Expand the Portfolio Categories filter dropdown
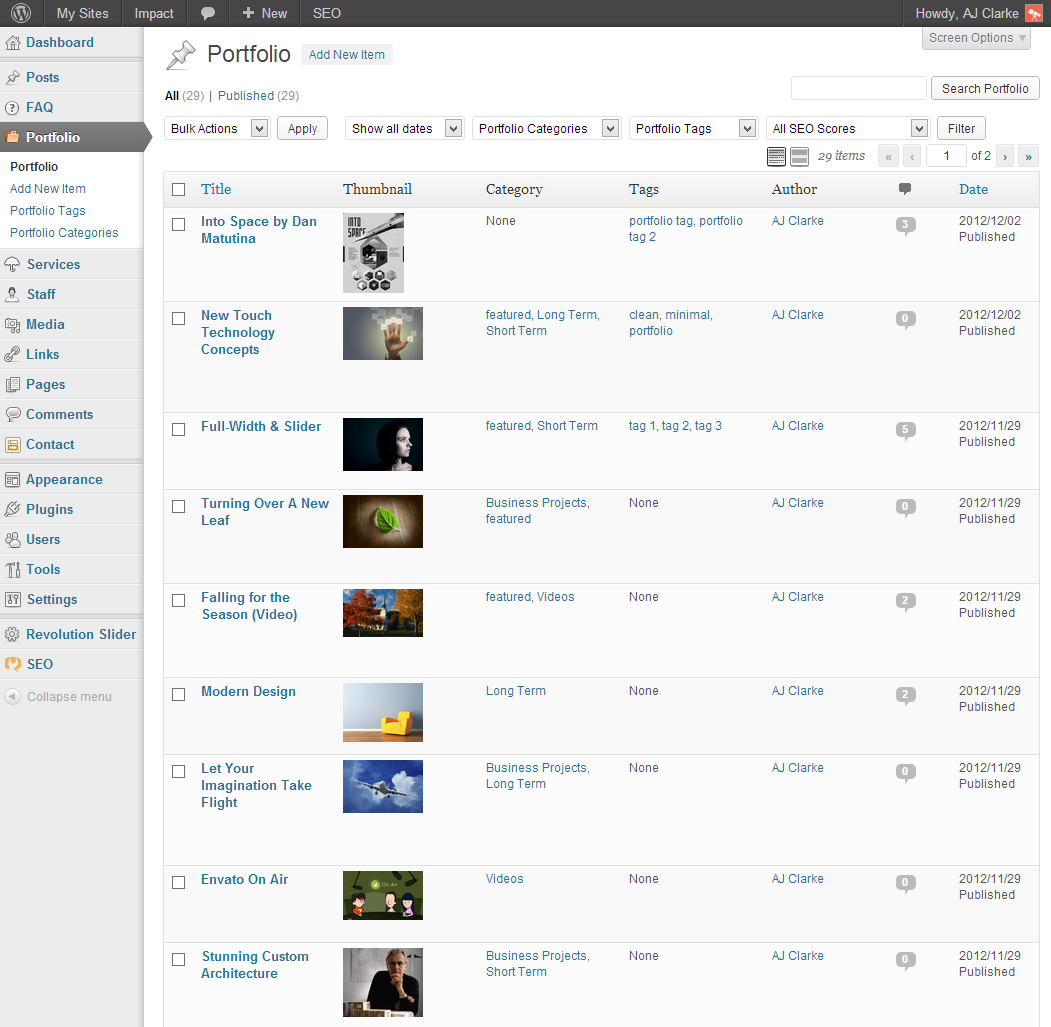 click(x=546, y=128)
